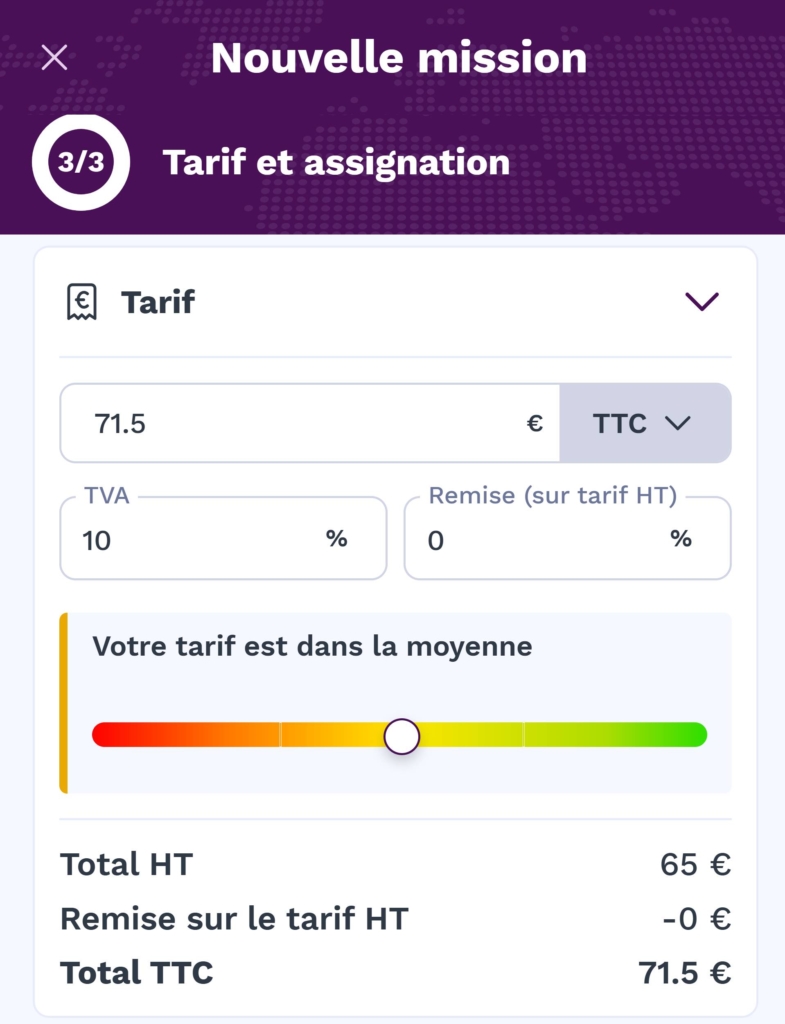
Task: Focus the 71.5 price input field
Action: tap(300, 423)
